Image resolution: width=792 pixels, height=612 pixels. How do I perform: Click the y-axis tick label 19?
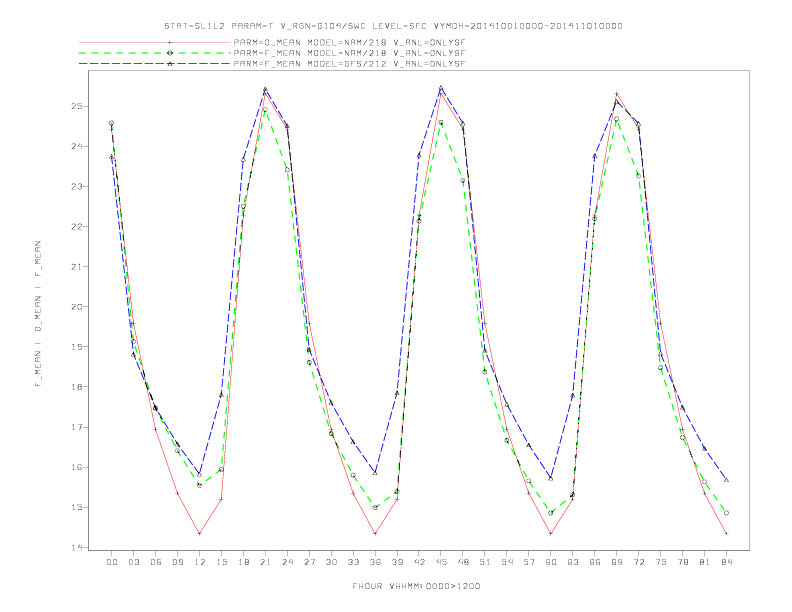click(77, 347)
